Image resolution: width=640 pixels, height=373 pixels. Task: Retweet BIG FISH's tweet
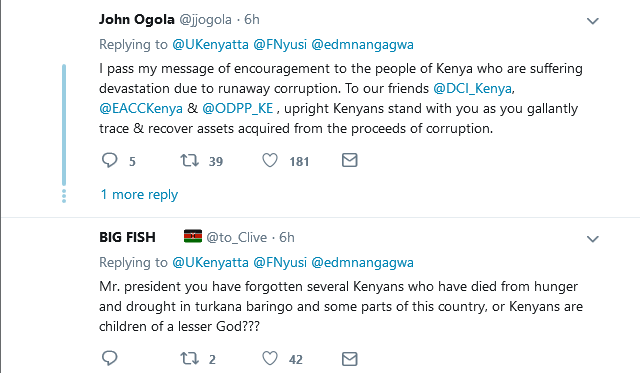click(190, 359)
